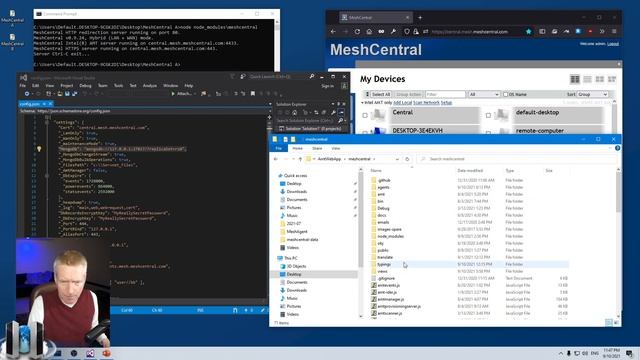Click the lightbulb quick action in code editor
This screenshot has height=360, width=640.
[39, 149]
